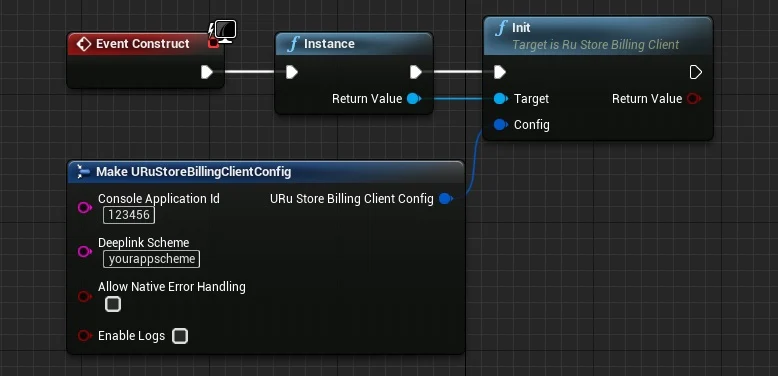
Task: Click the Enable Logs input pin
Action: pos(85,336)
